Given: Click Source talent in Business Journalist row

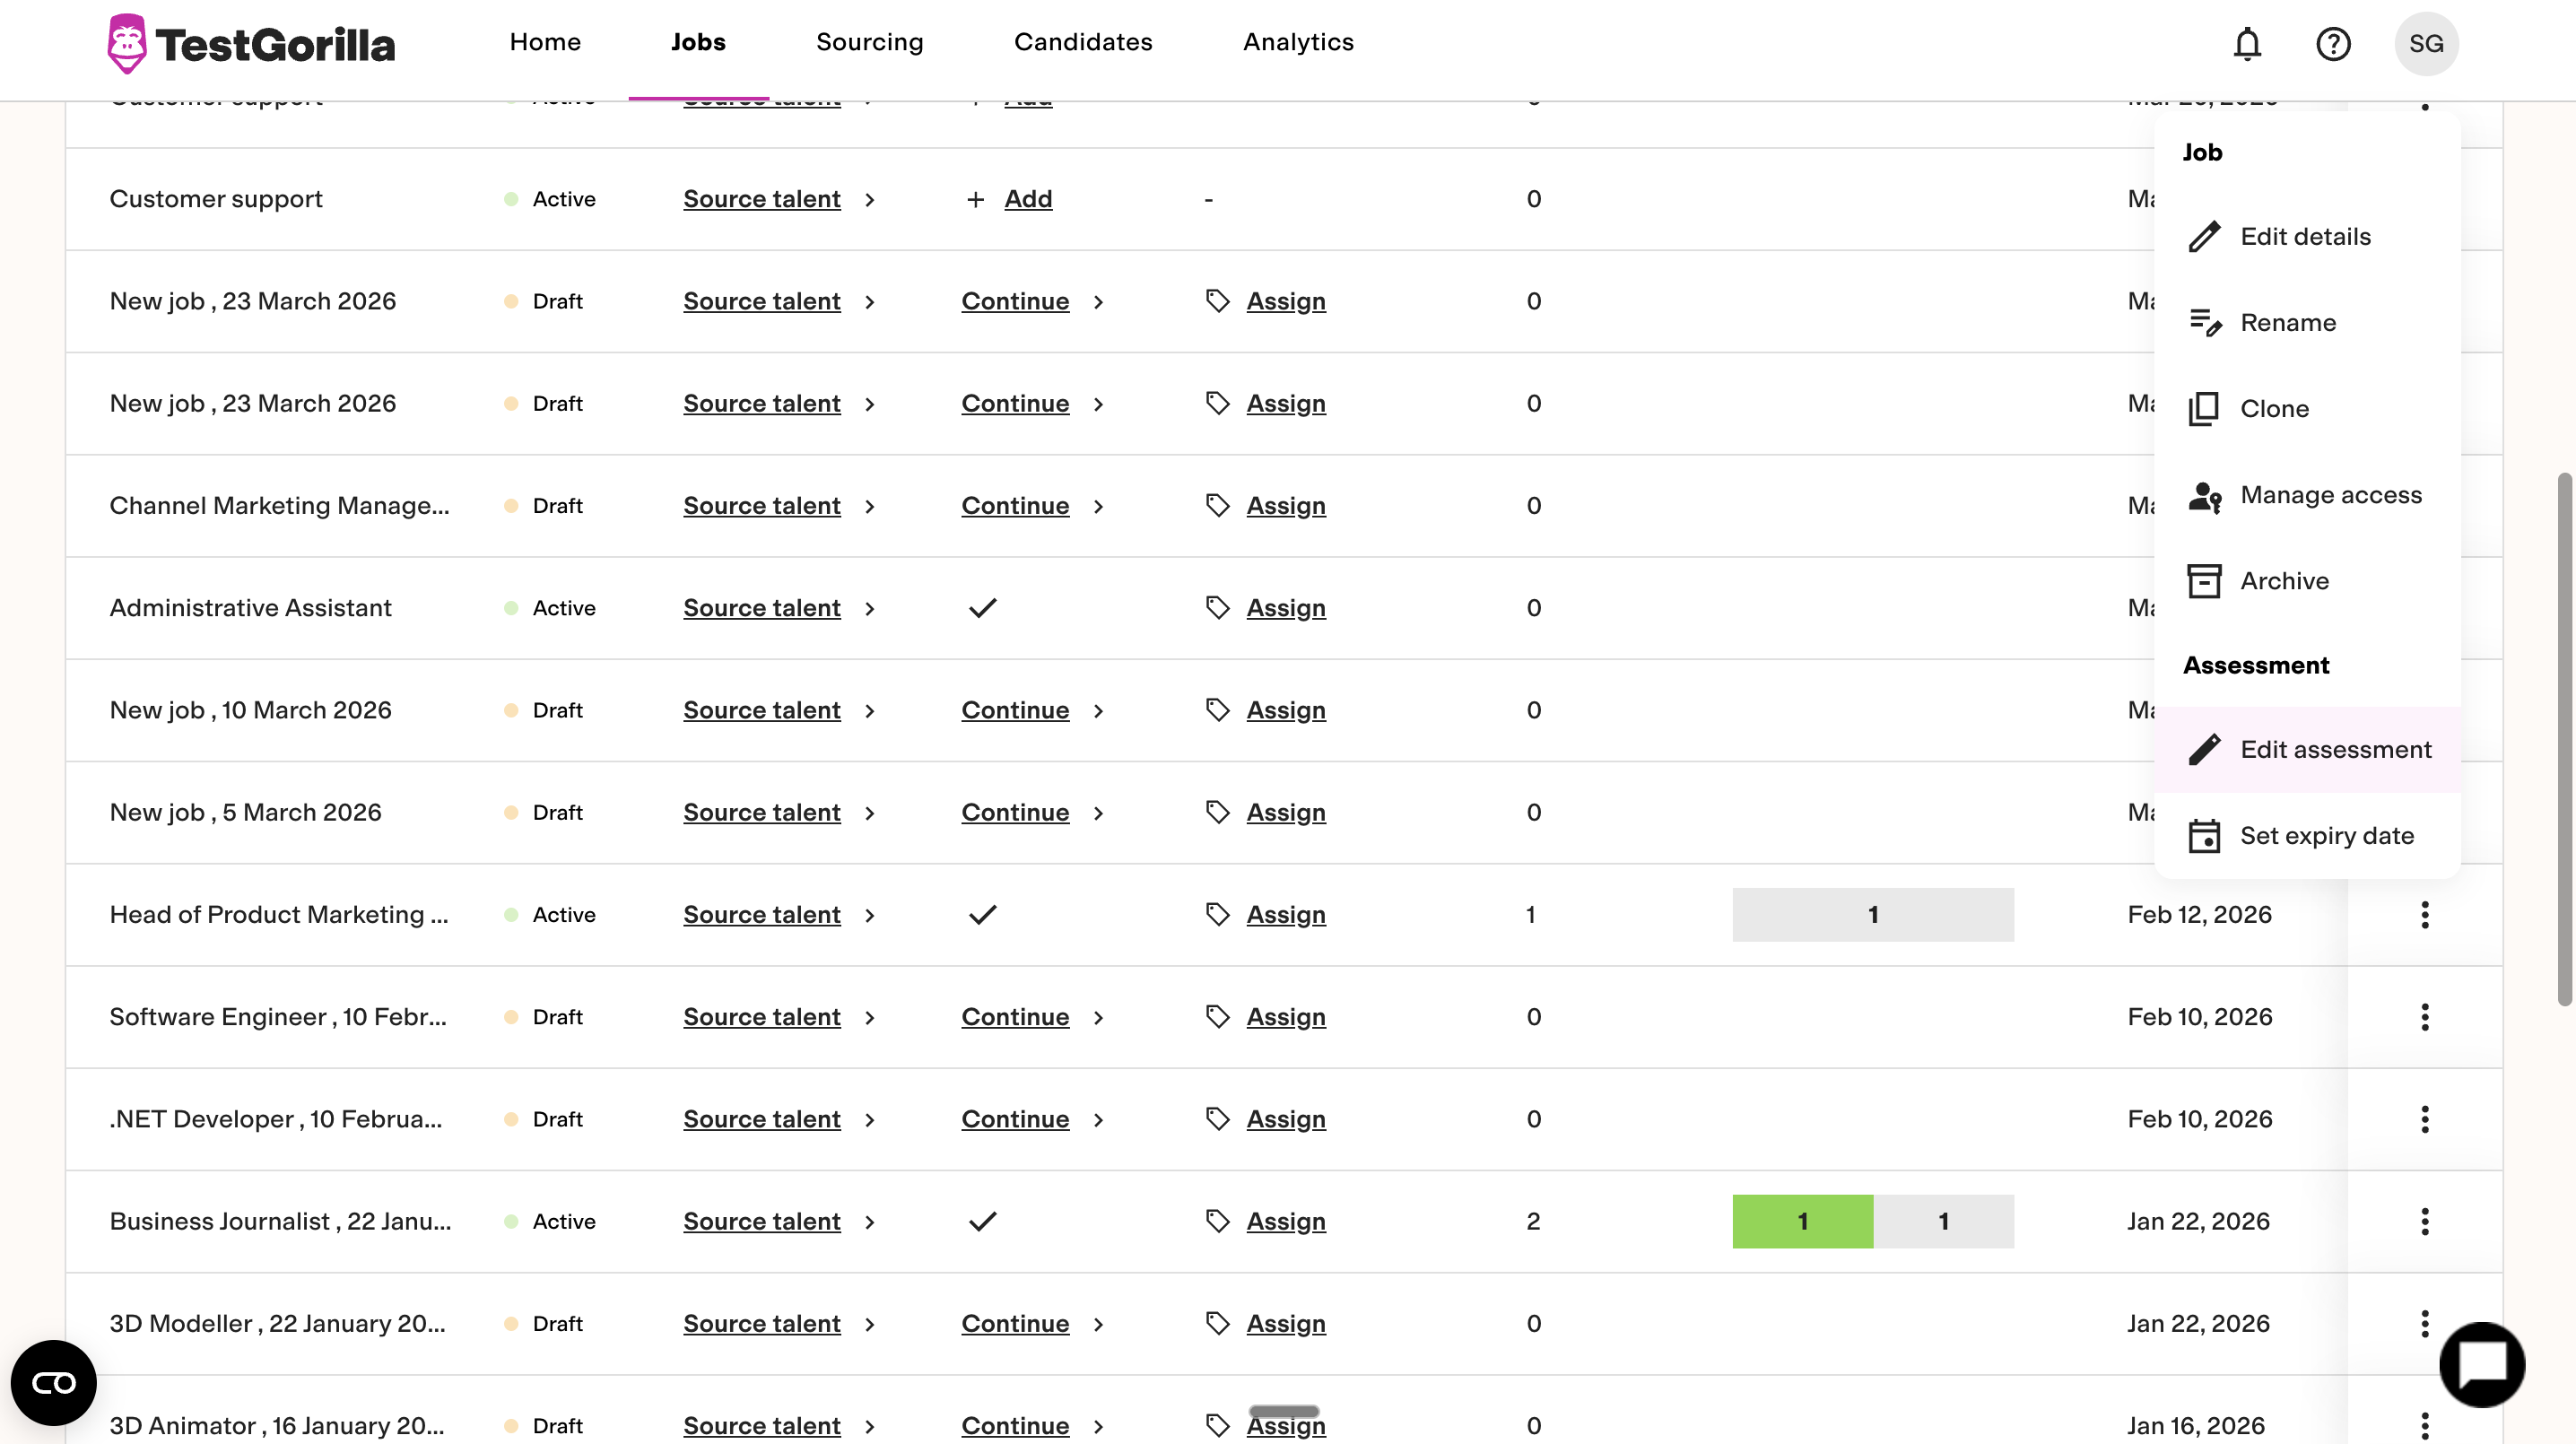Looking at the screenshot, I should (x=761, y=1221).
